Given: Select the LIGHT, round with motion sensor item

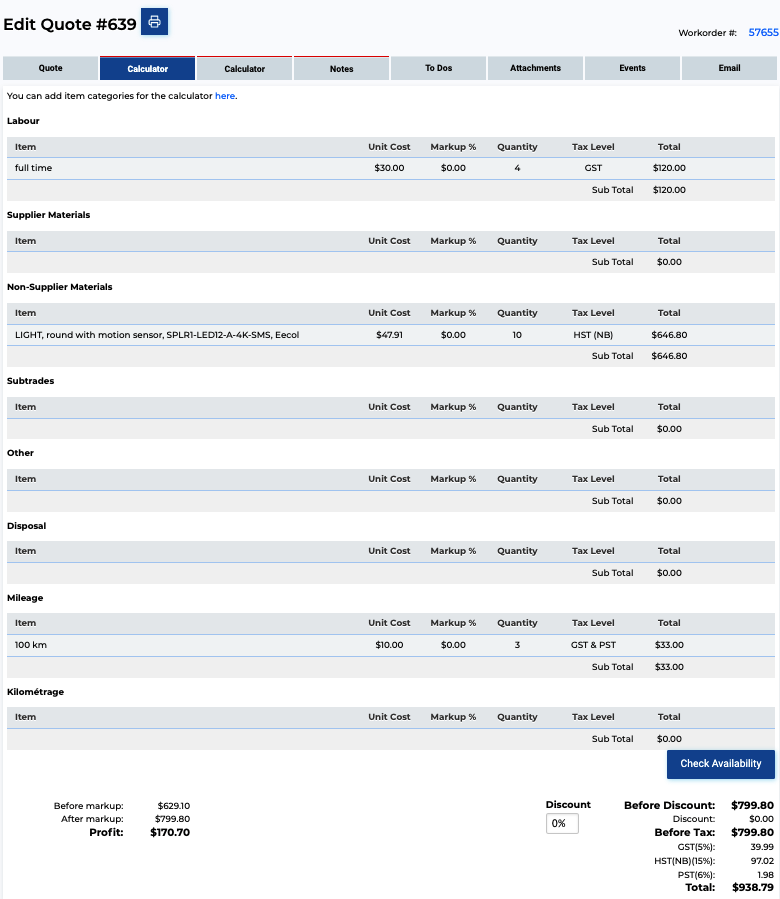Looking at the screenshot, I should [157, 335].
